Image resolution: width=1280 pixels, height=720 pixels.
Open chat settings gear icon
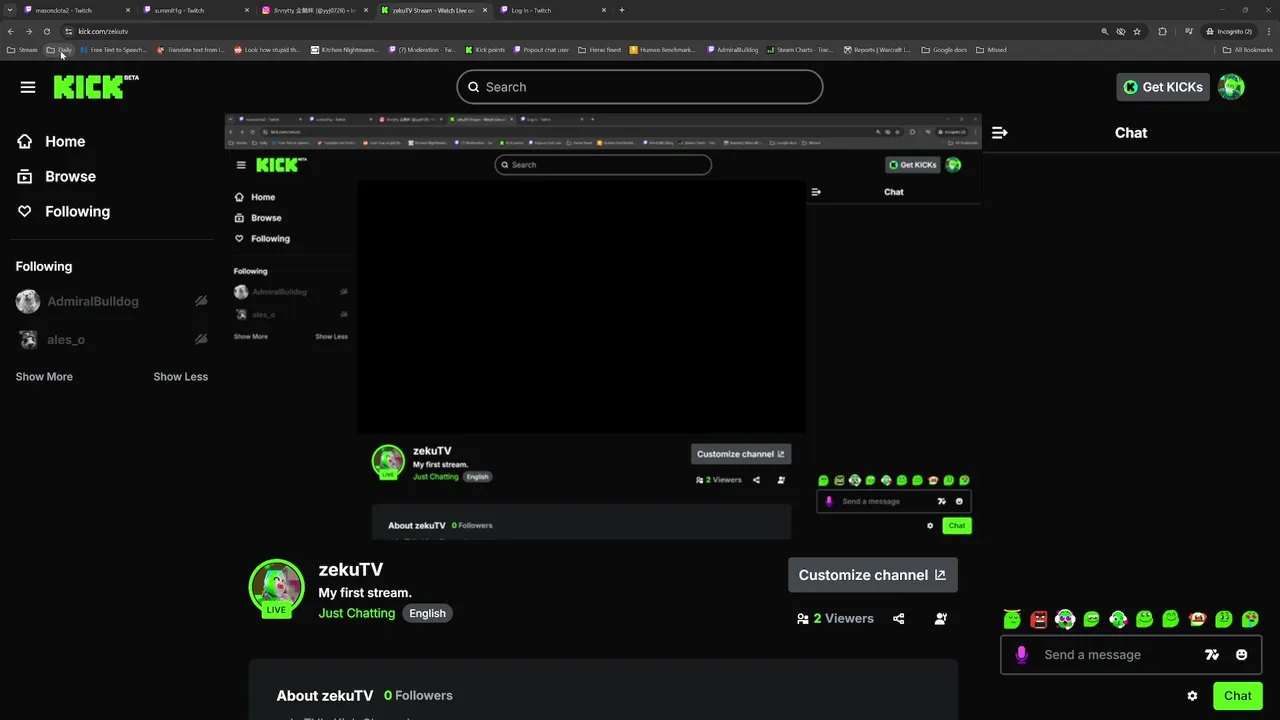[x=1192, y=696]
